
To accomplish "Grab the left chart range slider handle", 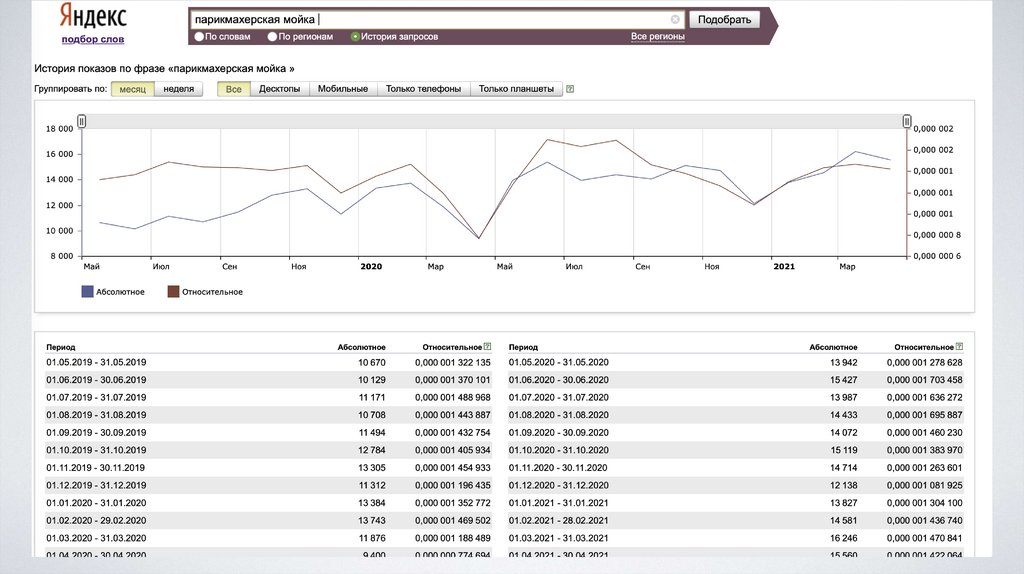I will [82, 121].
